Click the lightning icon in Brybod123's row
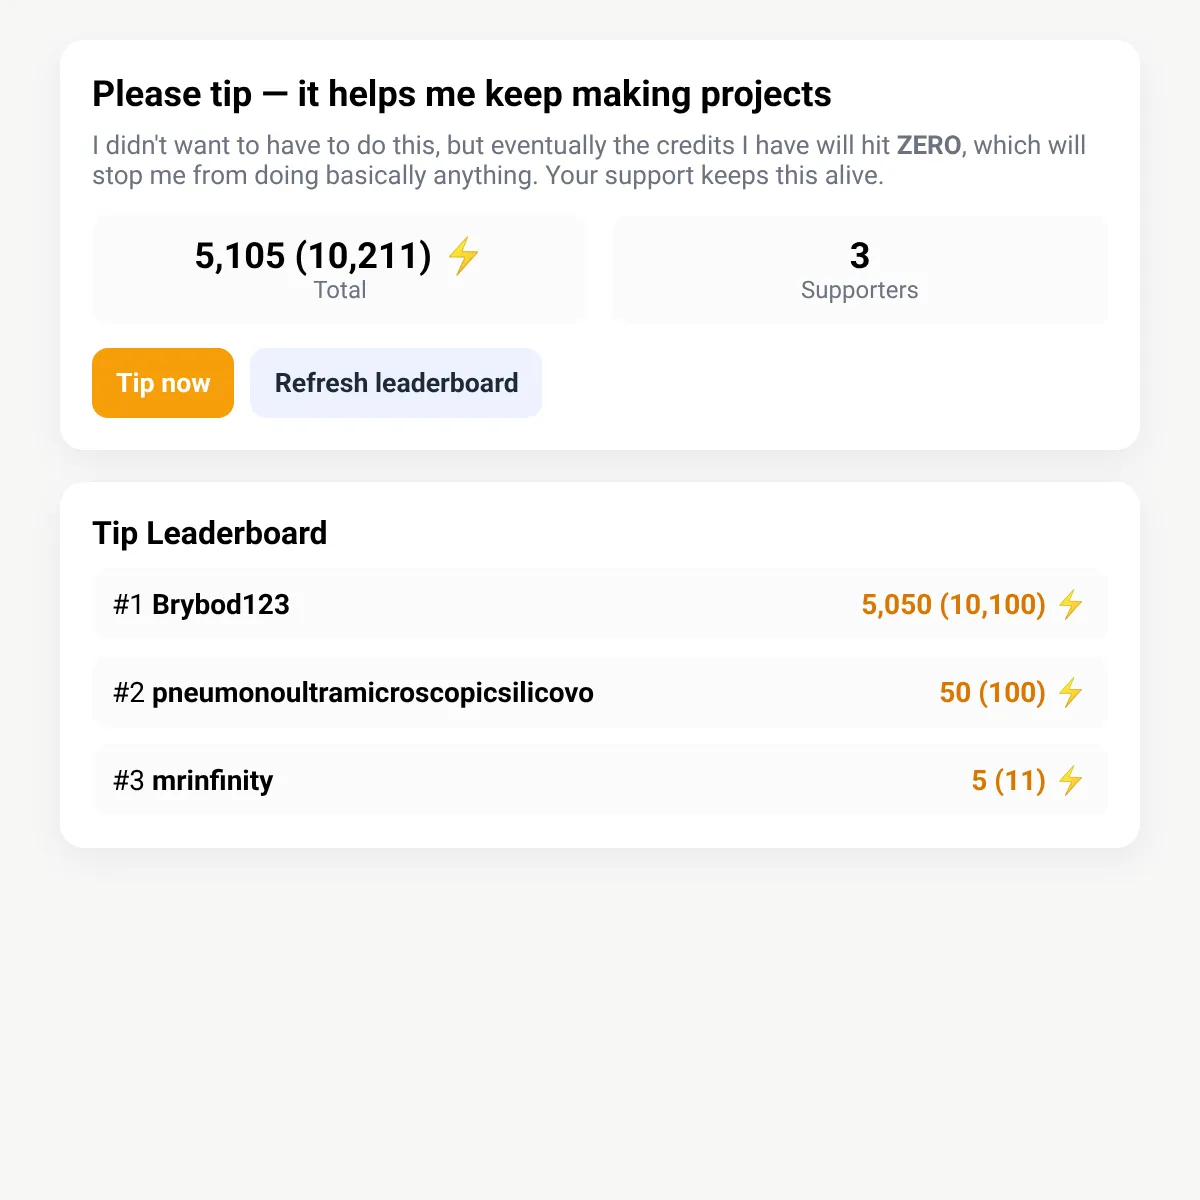1200x1200 pixels. [1071, 604]
